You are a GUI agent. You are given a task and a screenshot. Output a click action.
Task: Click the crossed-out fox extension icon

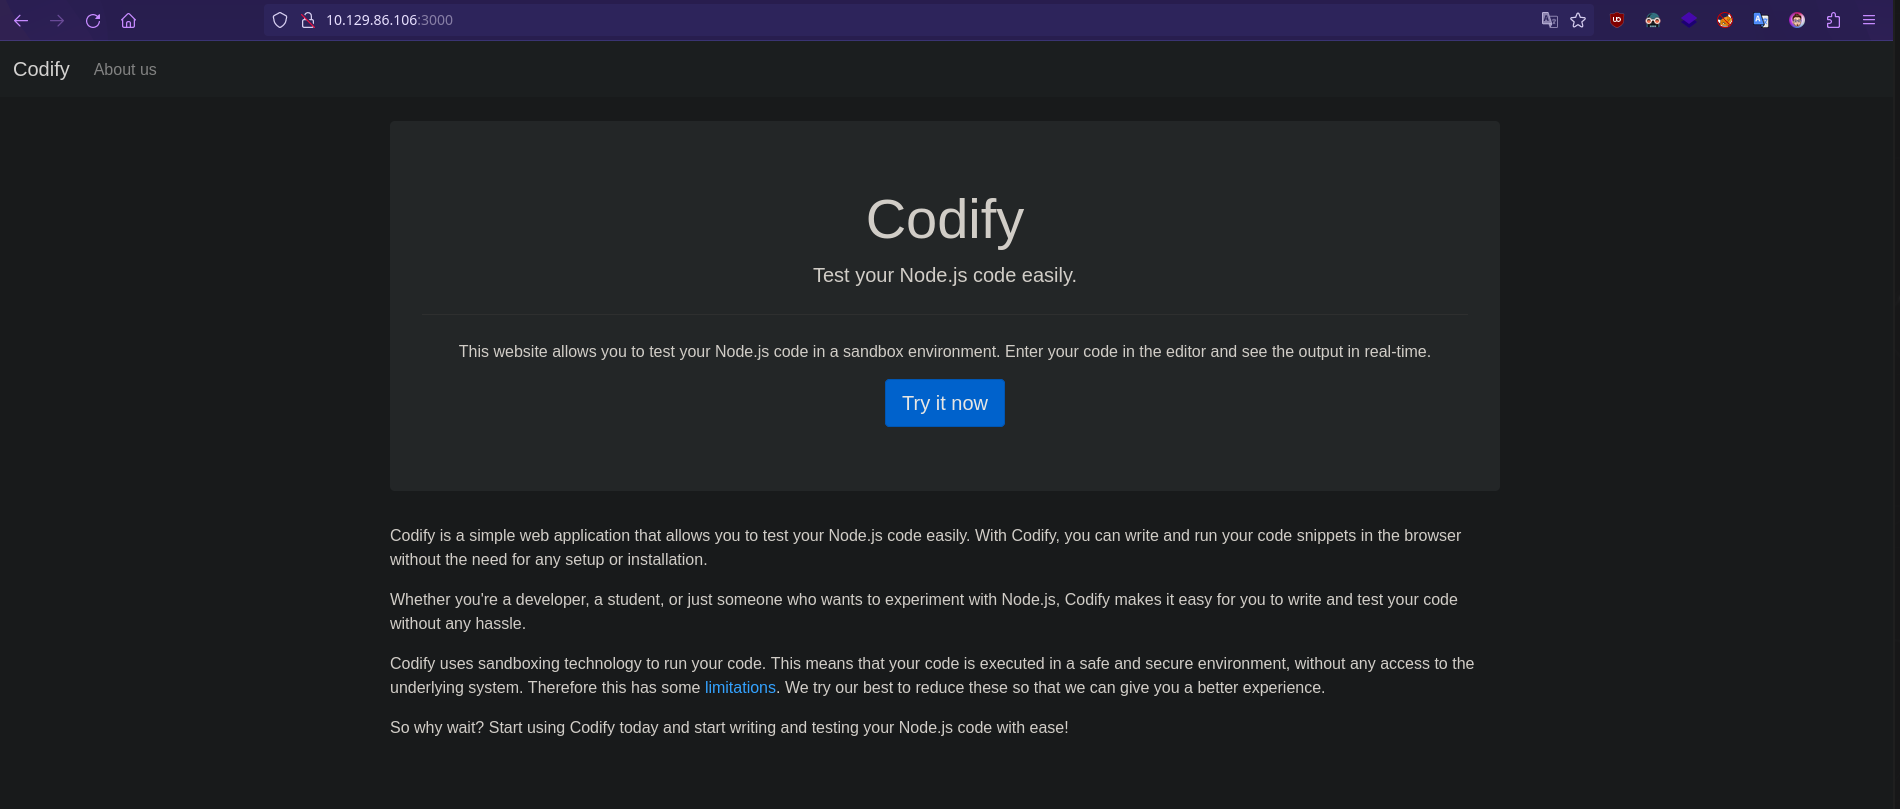point(1725,20)
